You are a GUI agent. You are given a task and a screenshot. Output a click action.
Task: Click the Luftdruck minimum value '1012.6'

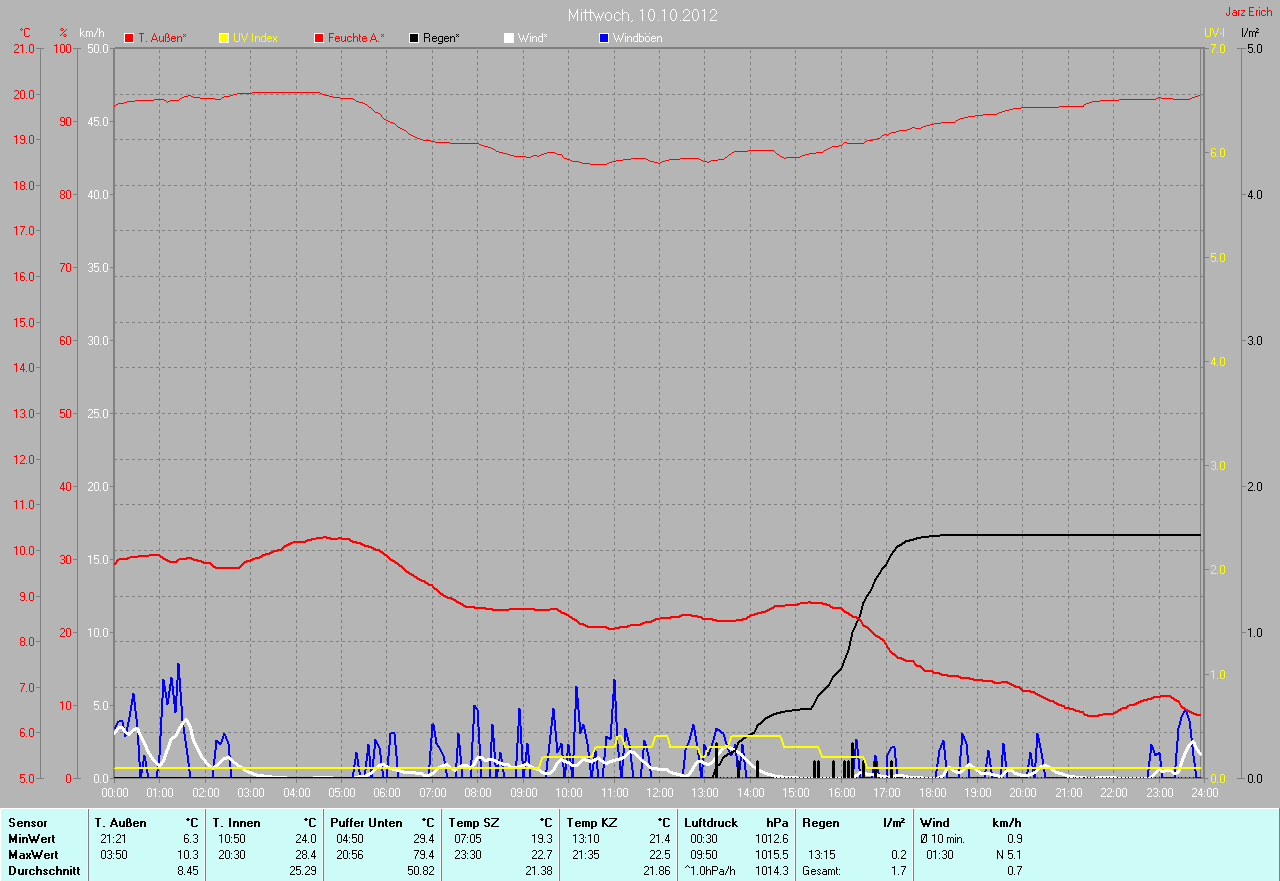[x=771, y=839]
